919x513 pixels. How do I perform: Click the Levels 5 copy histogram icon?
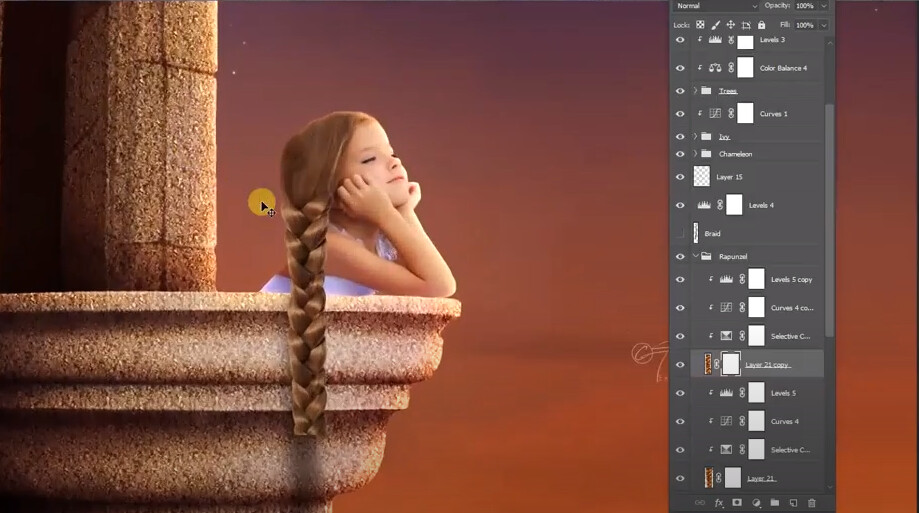[726, 280]
